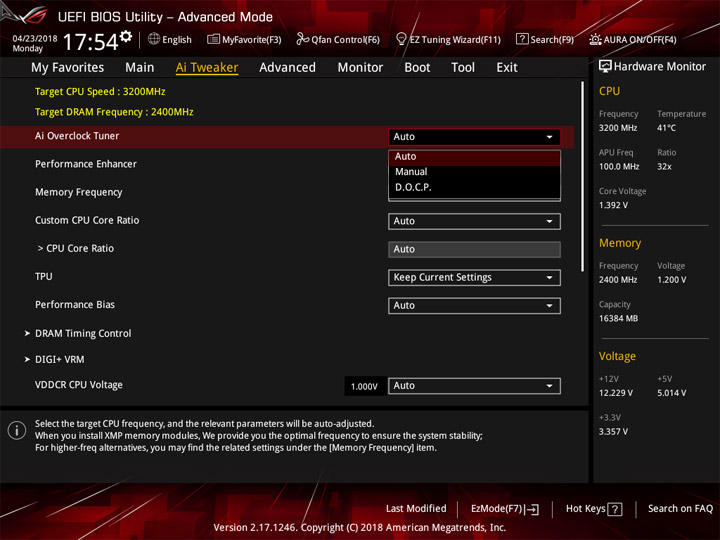This screenshot has height=540, width=720.
Task: Switch to the Advanced tab
Action: (287, 68)
